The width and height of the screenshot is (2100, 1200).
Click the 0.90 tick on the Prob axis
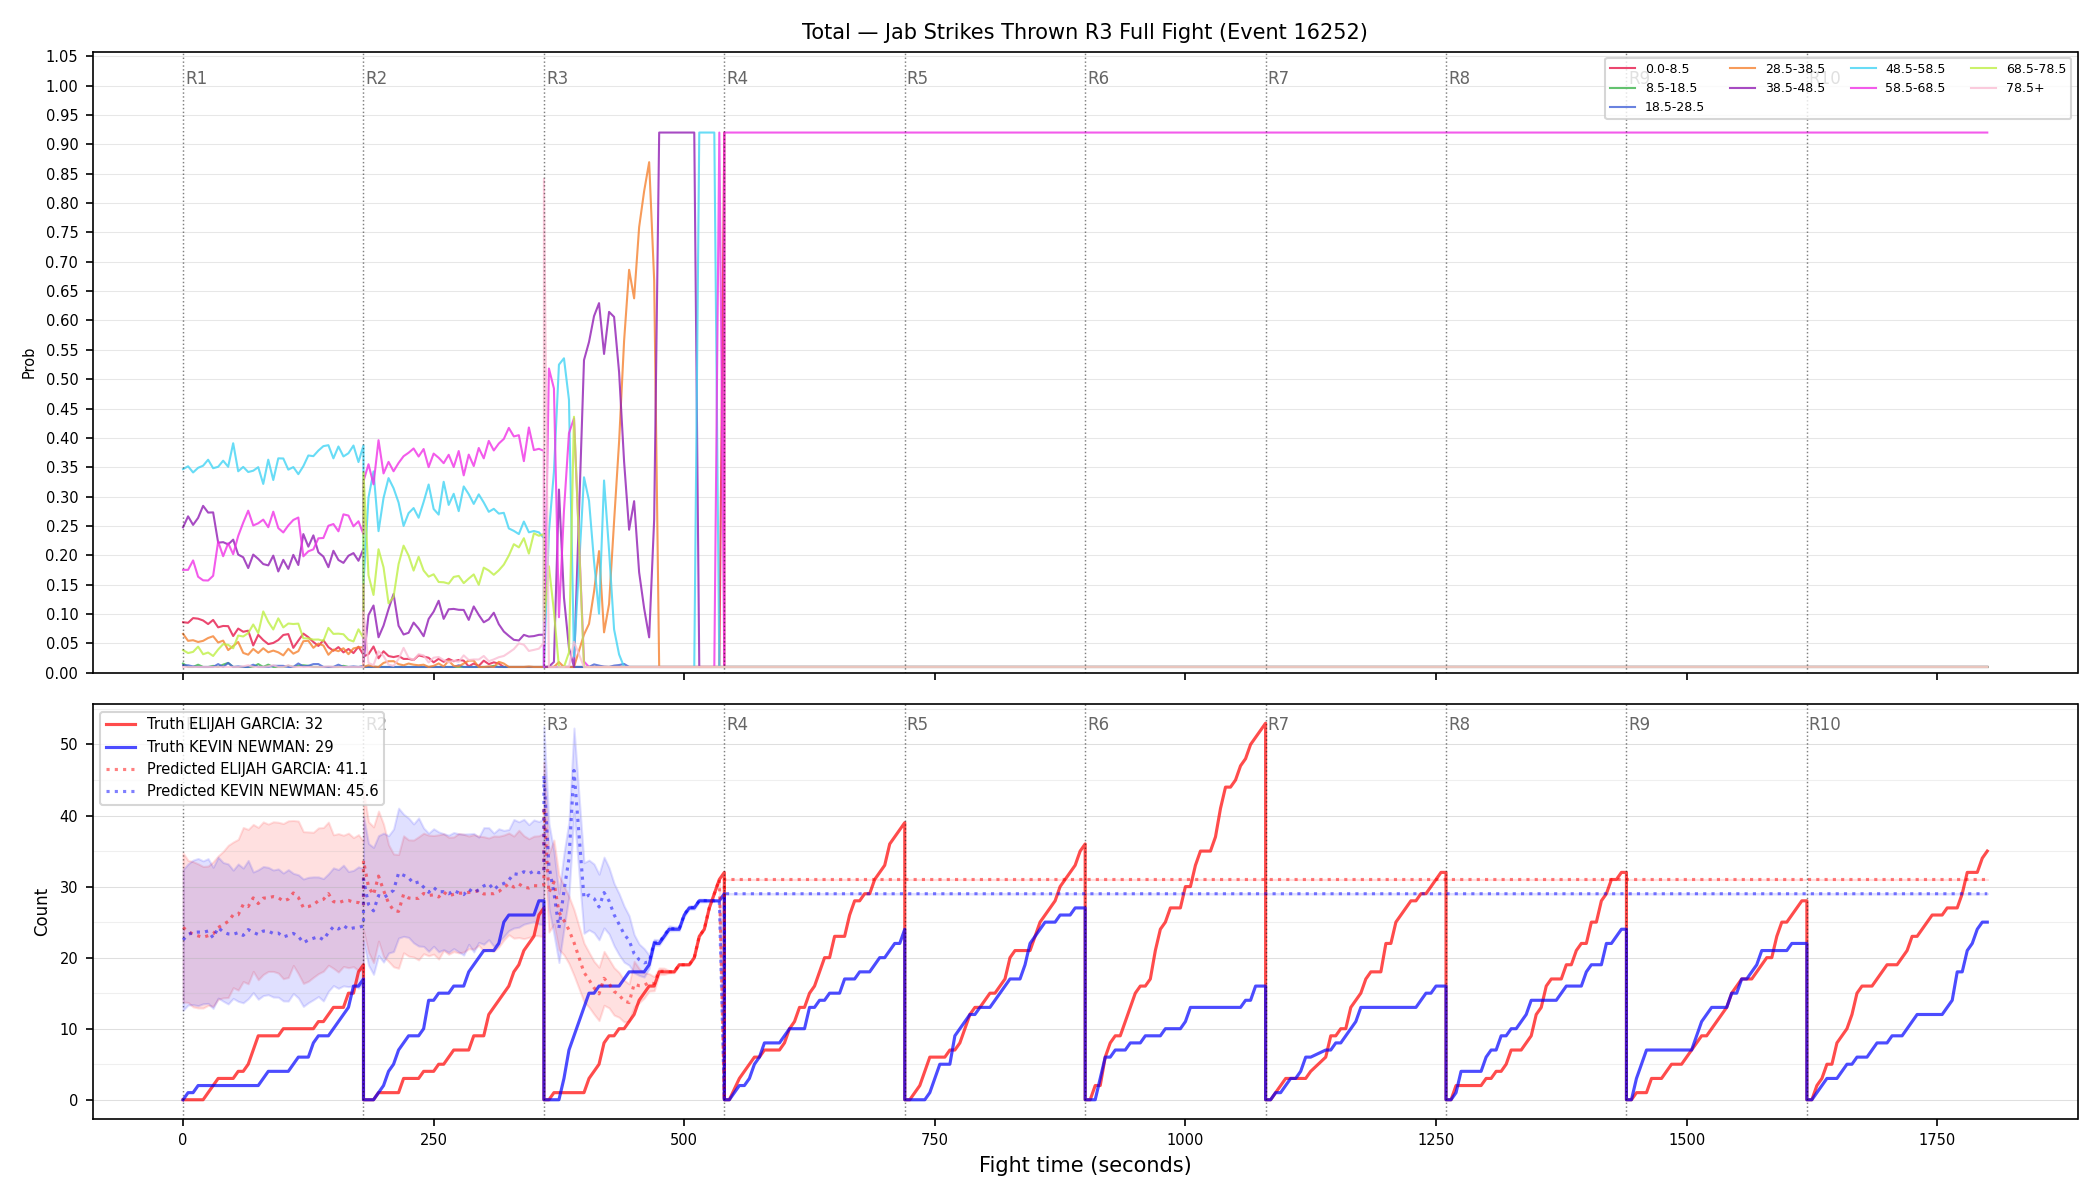point(62,145)
